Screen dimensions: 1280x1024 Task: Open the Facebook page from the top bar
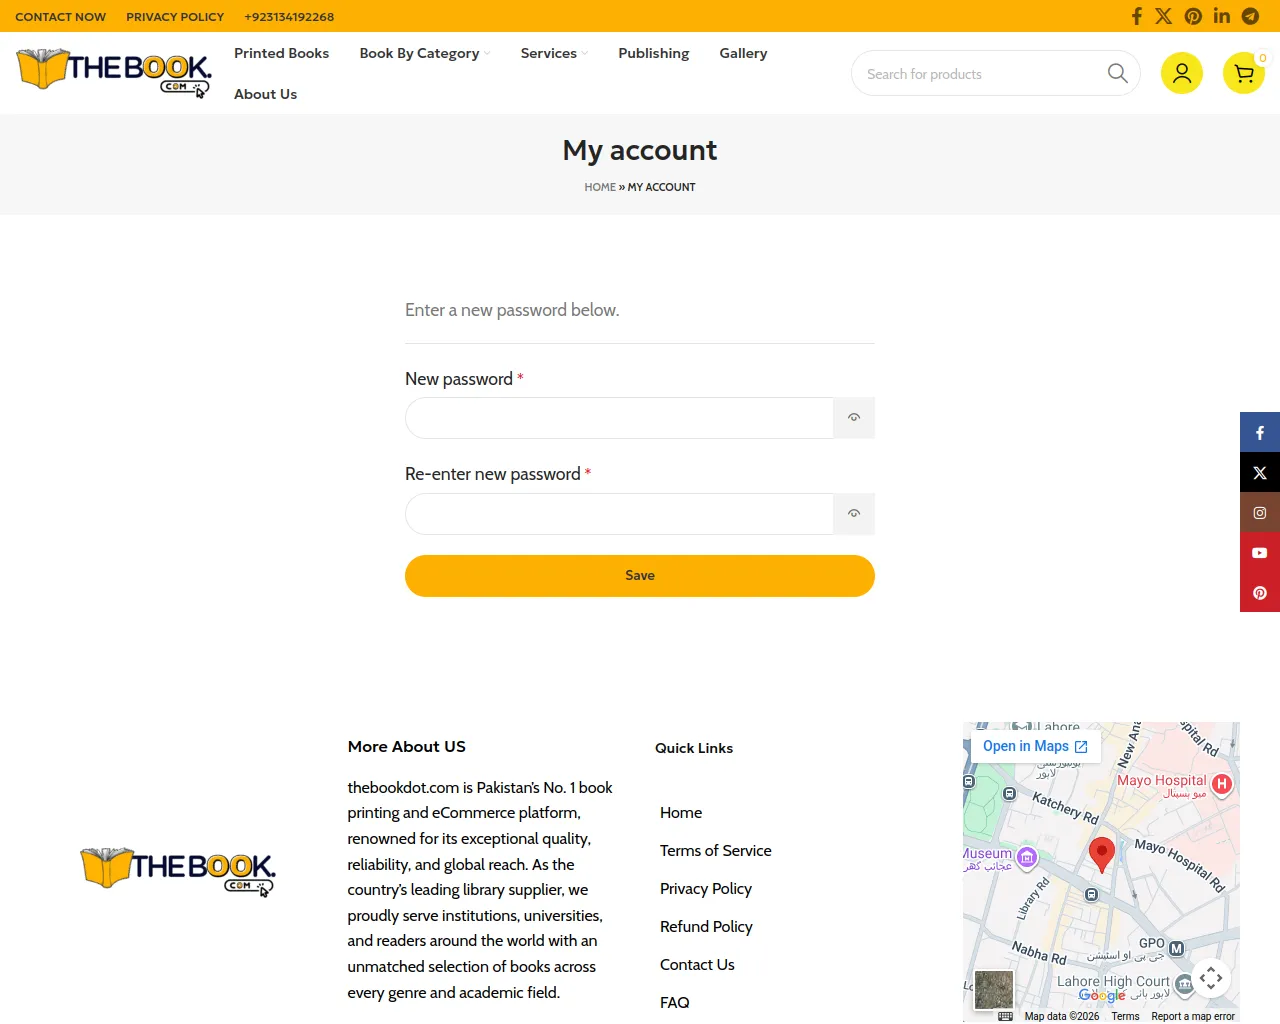[1137, 16]
